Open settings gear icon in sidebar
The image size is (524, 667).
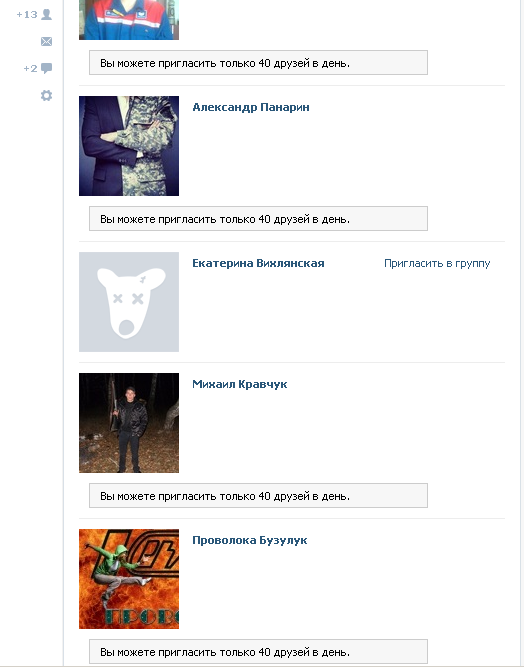click(x=46, y=95)
